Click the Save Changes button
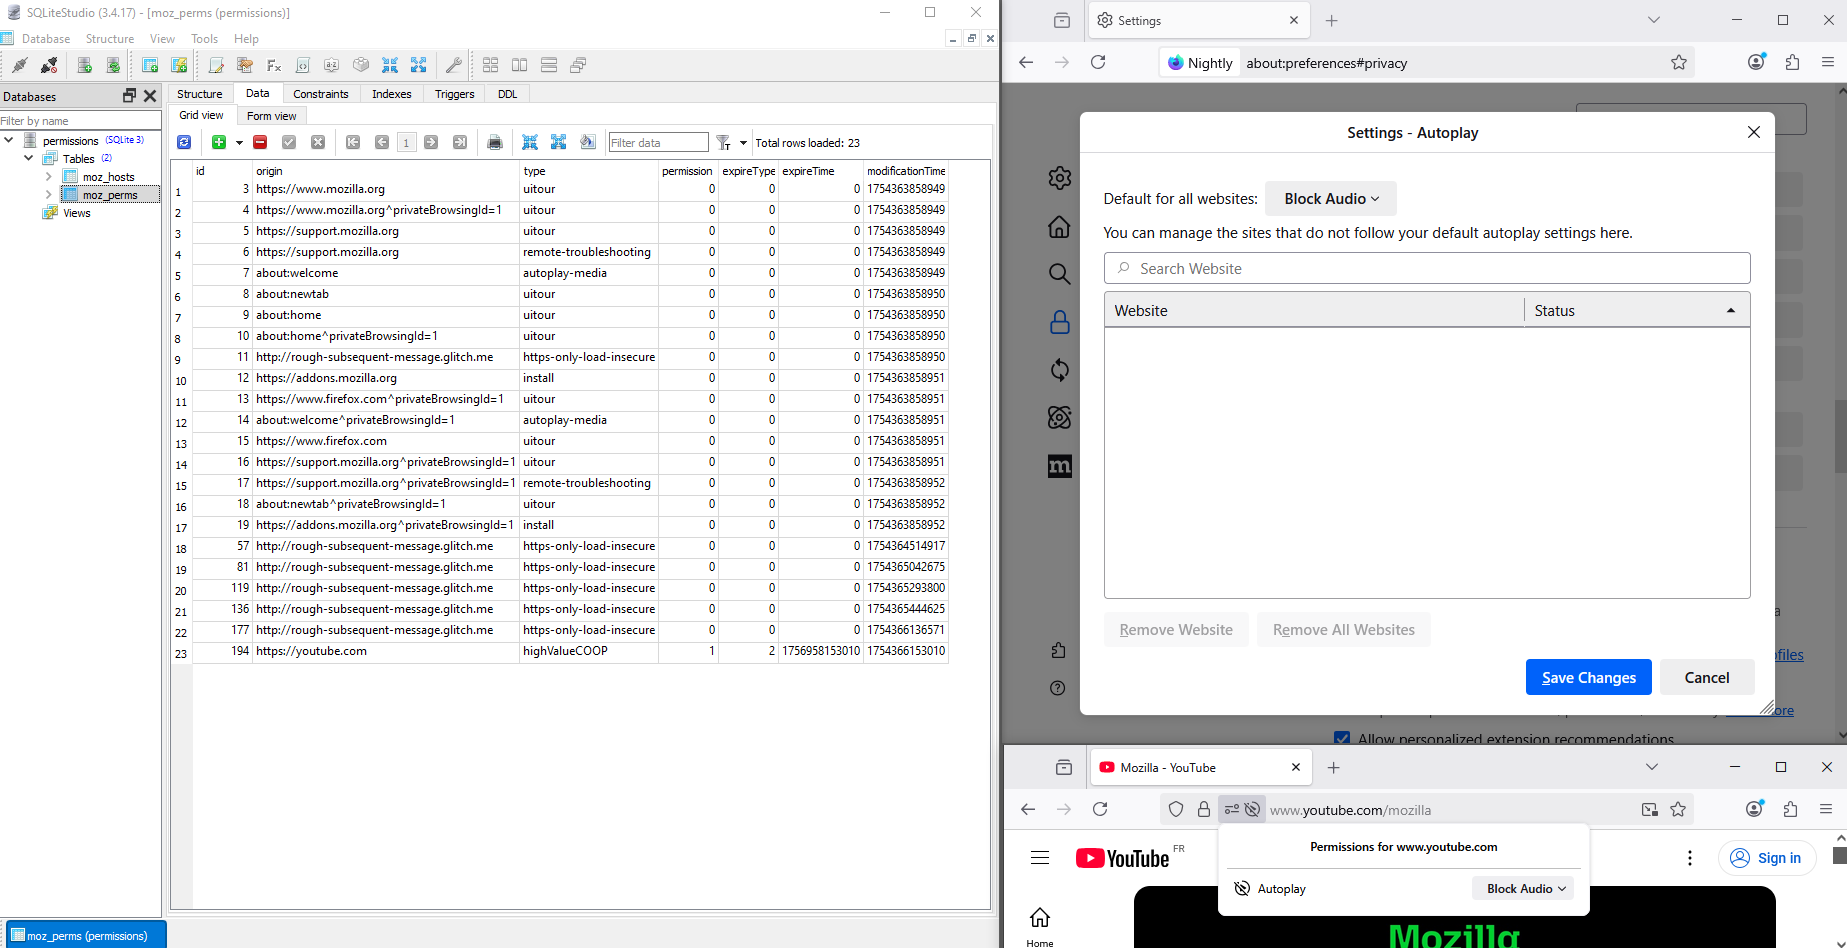This screenshot has width=1847, height=948. 1587,678
